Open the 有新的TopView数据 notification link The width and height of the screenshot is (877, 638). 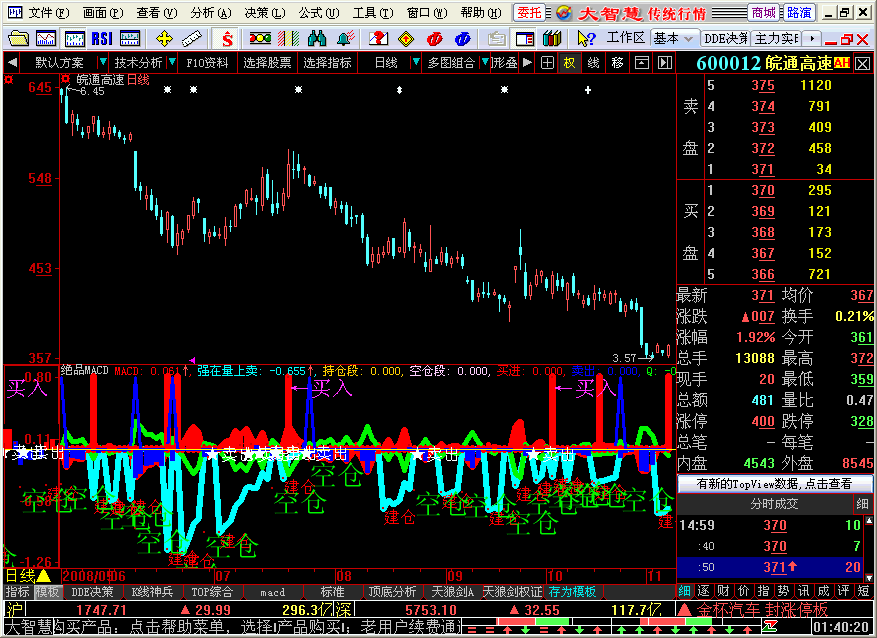coord(774,484)
